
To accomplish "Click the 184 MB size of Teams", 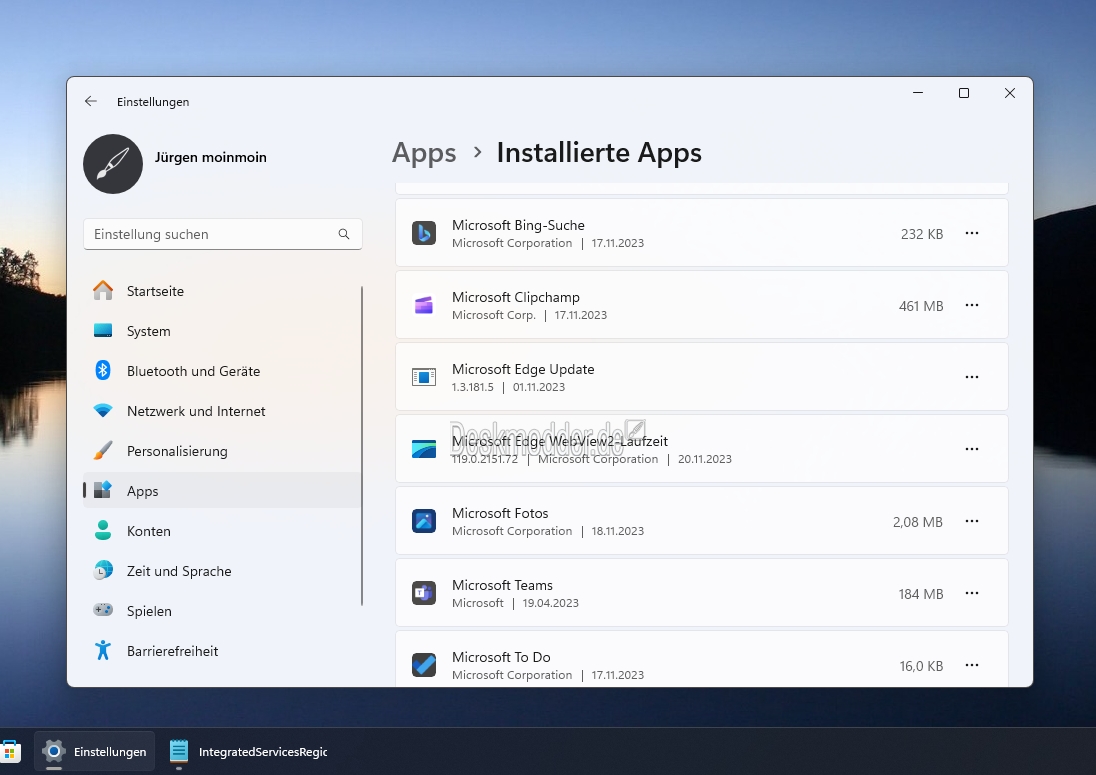I will point(921,594).
